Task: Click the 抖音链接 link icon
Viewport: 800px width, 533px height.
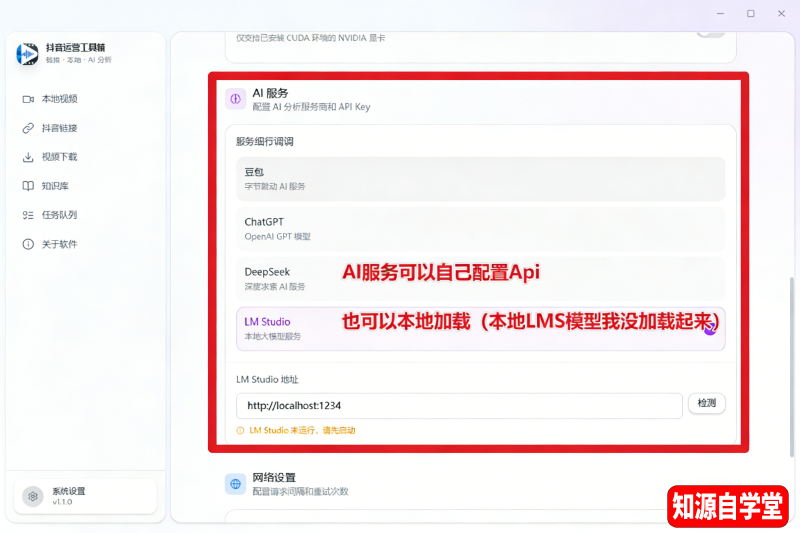Action: [29, 128]
